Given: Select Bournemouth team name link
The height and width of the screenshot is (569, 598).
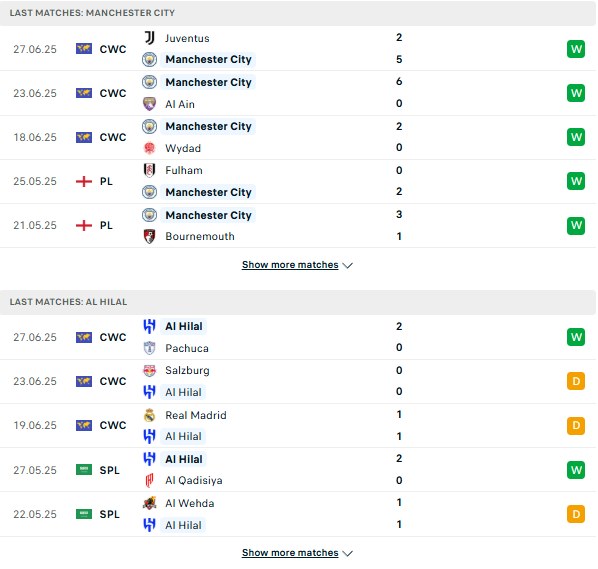Looking at the screenshot, I should [x=200, y=236].
